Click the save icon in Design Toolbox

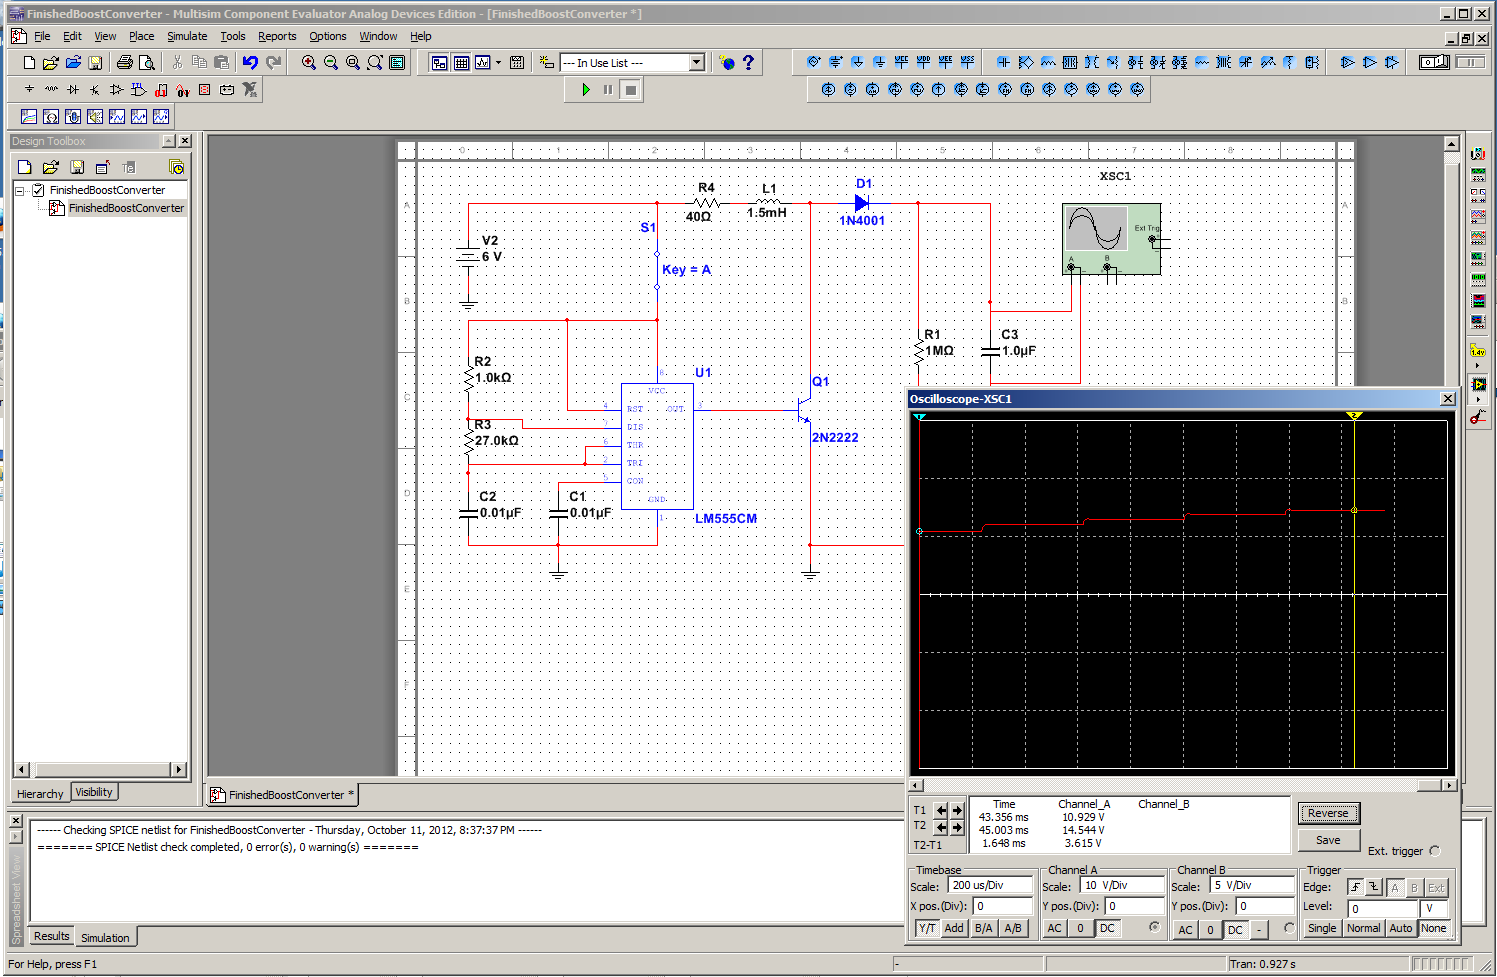tap(77, 167)
